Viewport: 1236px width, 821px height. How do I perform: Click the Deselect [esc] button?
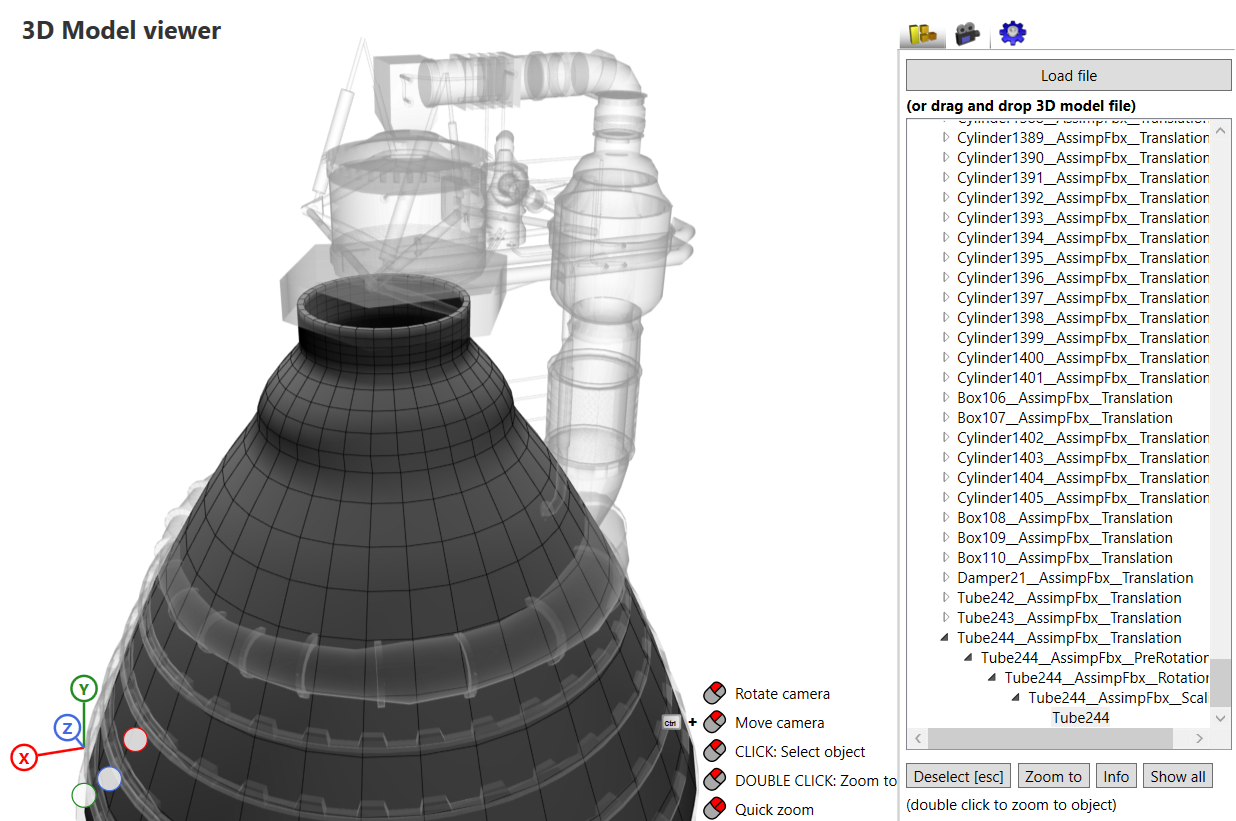[959, 776]
